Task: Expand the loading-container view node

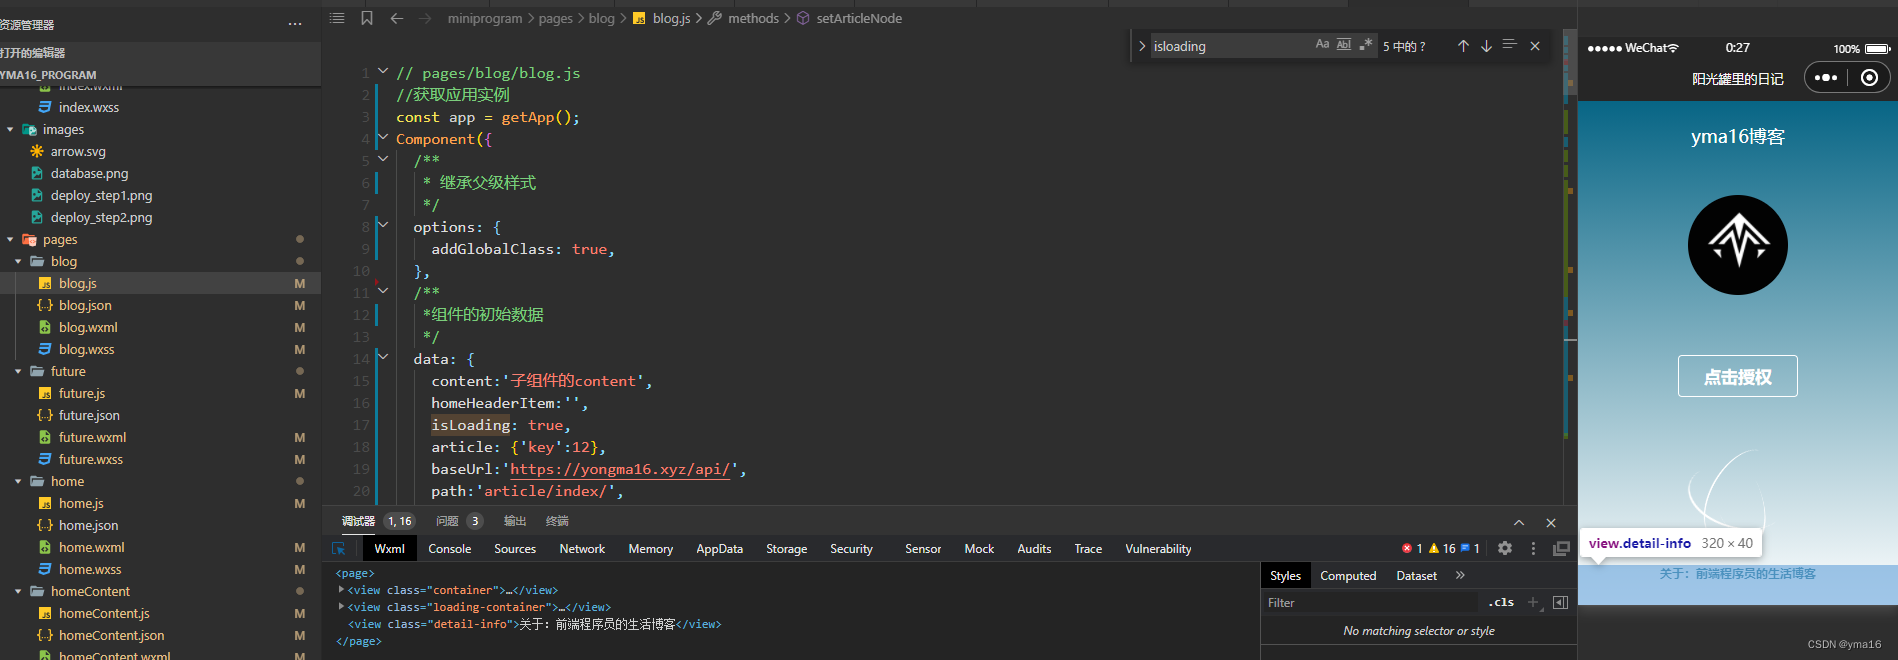Action: [342, 606]
